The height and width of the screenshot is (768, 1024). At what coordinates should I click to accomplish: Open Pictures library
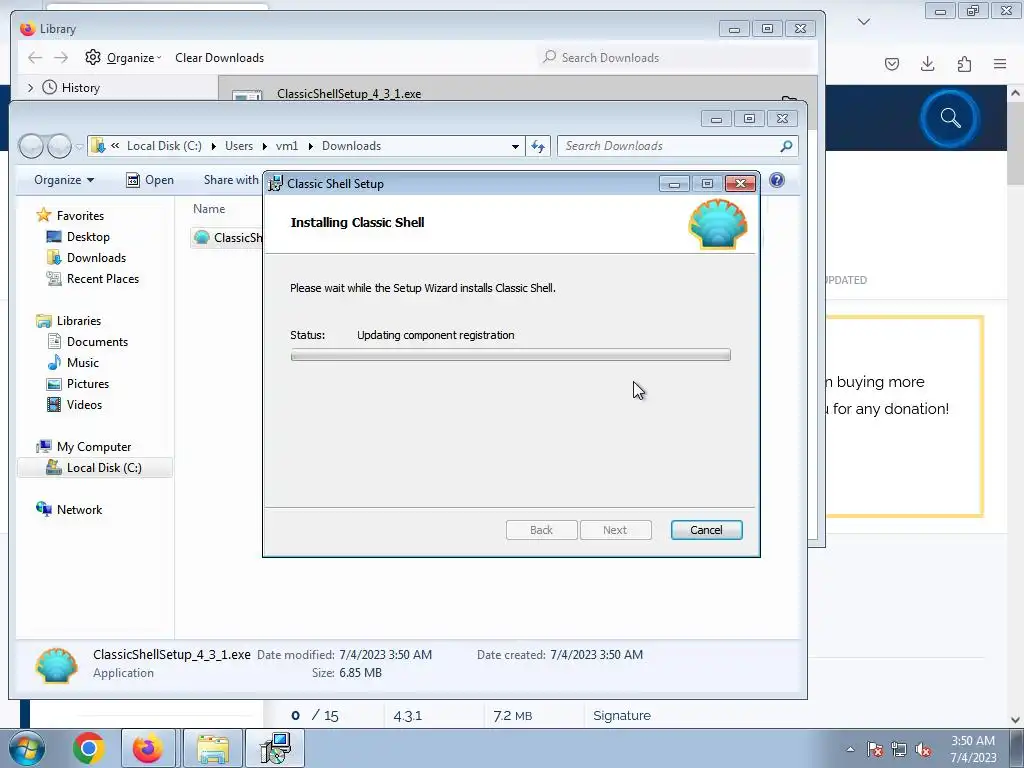(88, 384)
